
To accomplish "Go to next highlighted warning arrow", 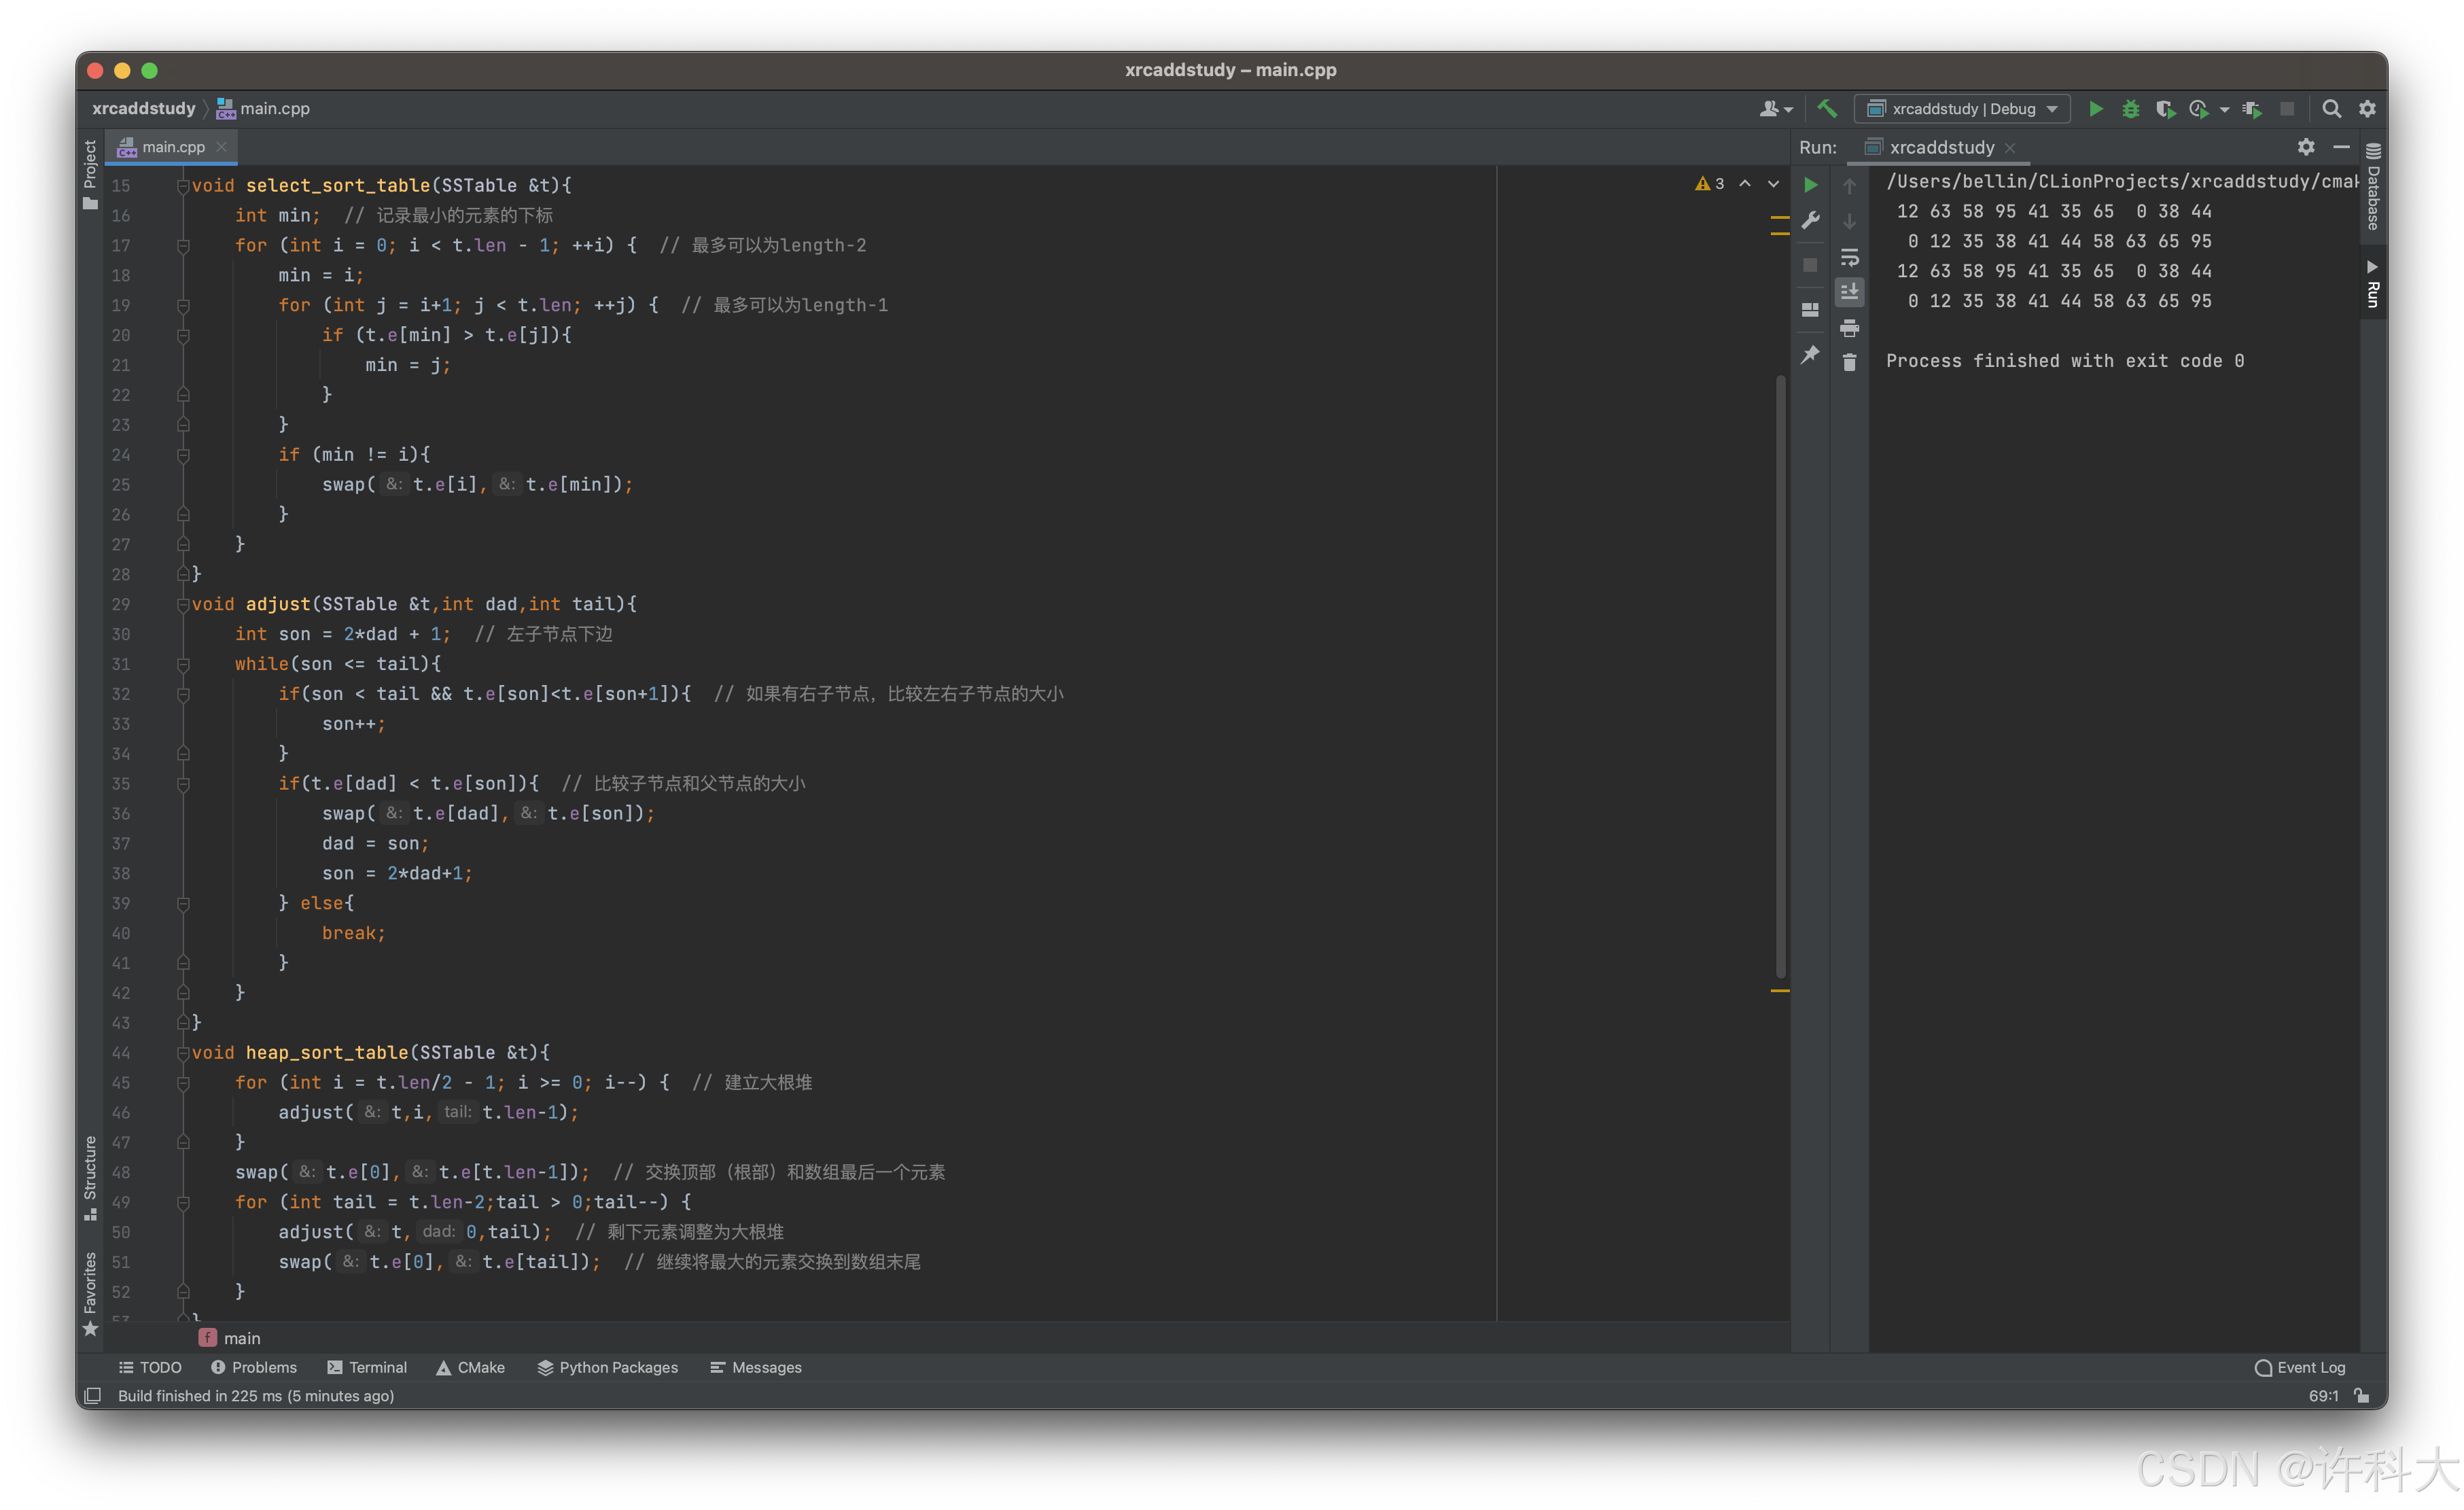I will [x=1773, y=184].
